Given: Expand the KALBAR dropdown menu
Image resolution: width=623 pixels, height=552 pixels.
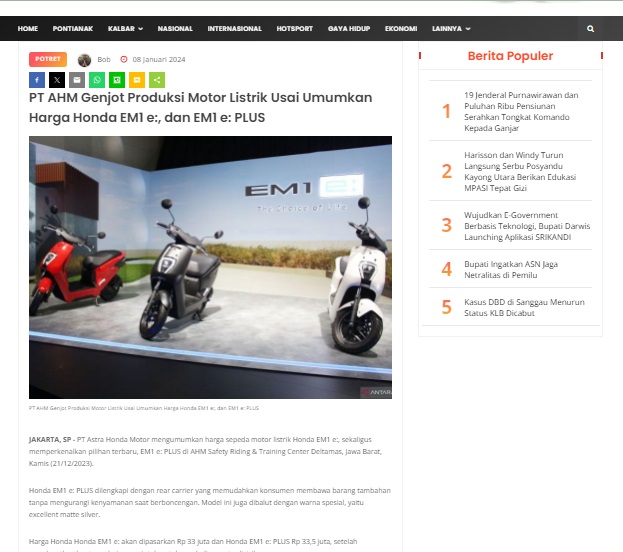Looking at the screenshot, I should [x=125, y=29].
